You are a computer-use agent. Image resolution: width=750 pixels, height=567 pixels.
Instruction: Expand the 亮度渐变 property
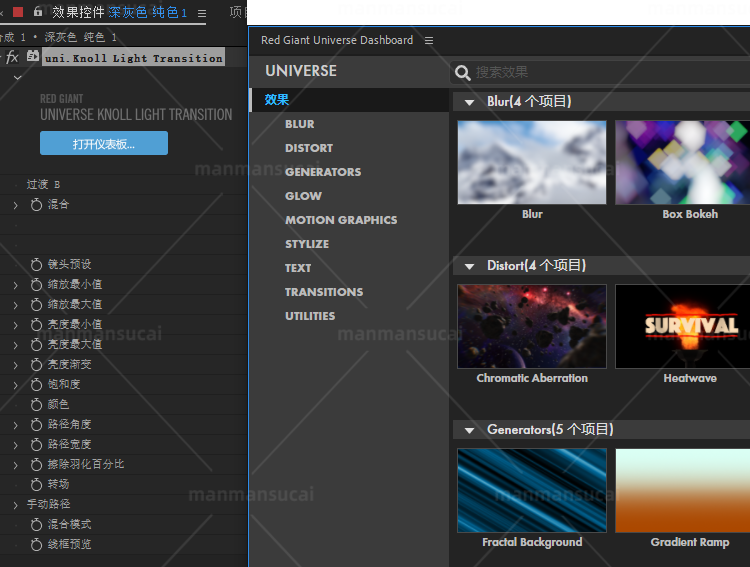tap(16, 366)
